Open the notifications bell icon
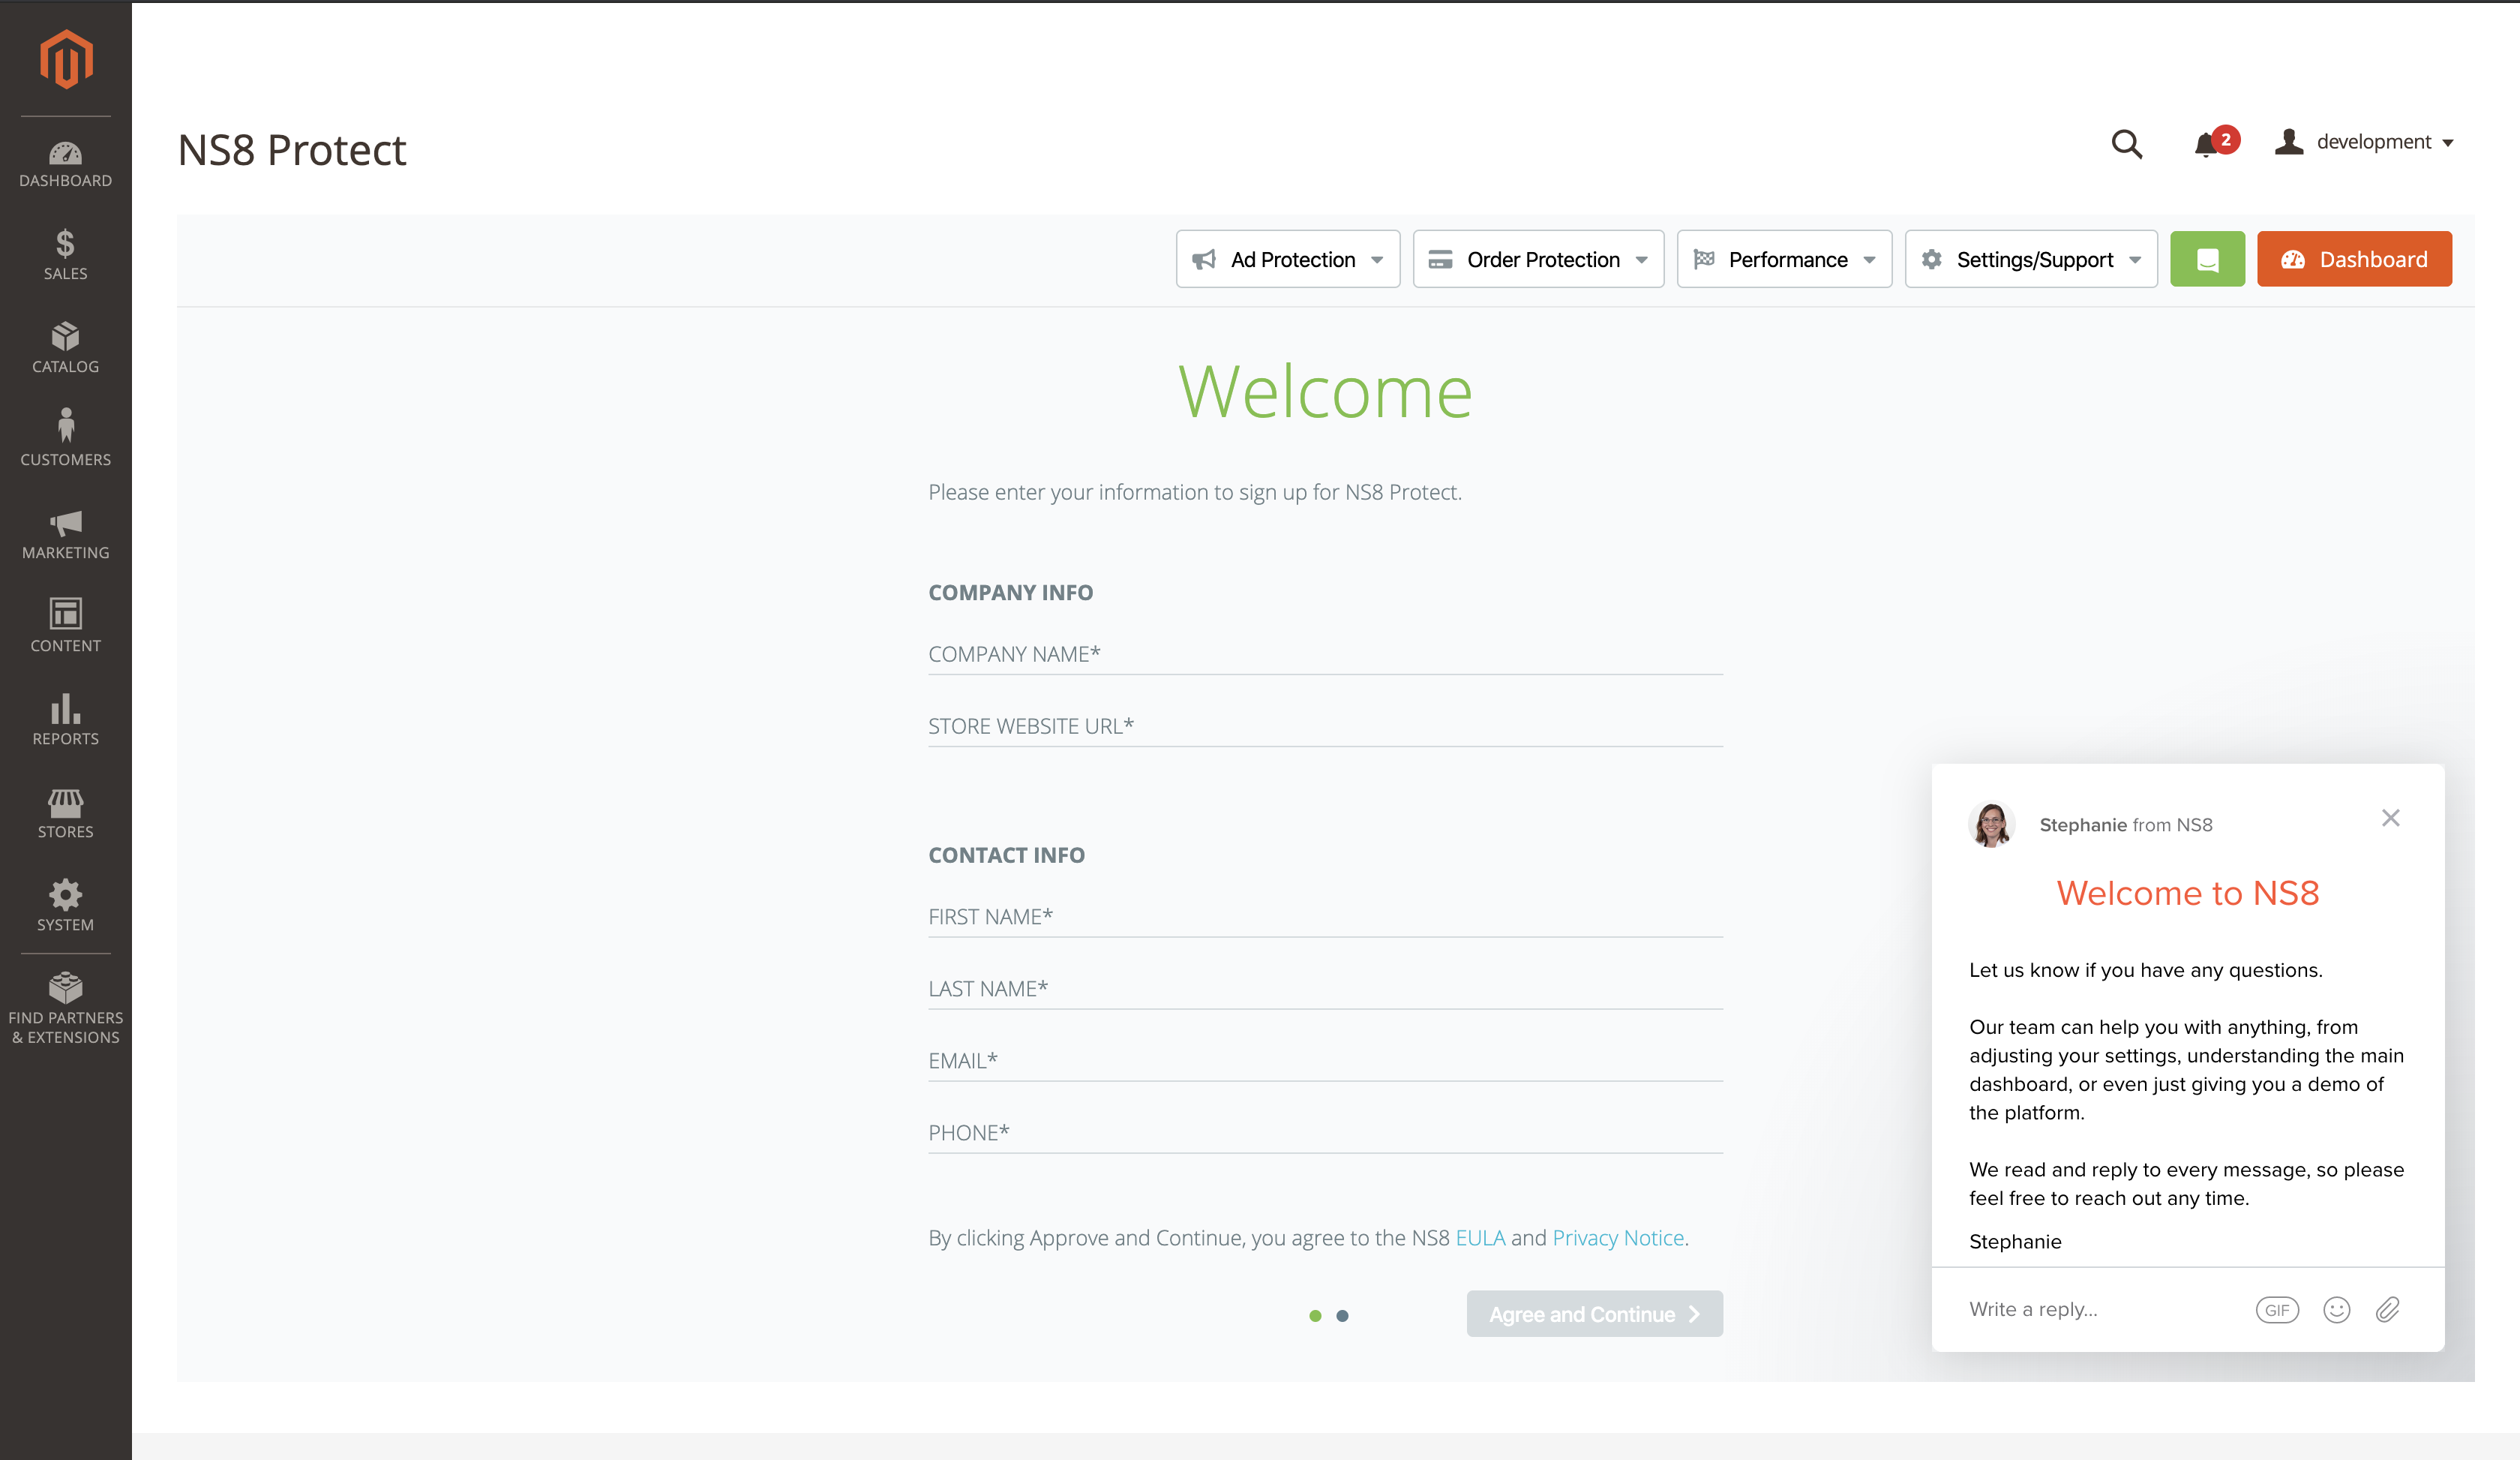 (2205, 145)
